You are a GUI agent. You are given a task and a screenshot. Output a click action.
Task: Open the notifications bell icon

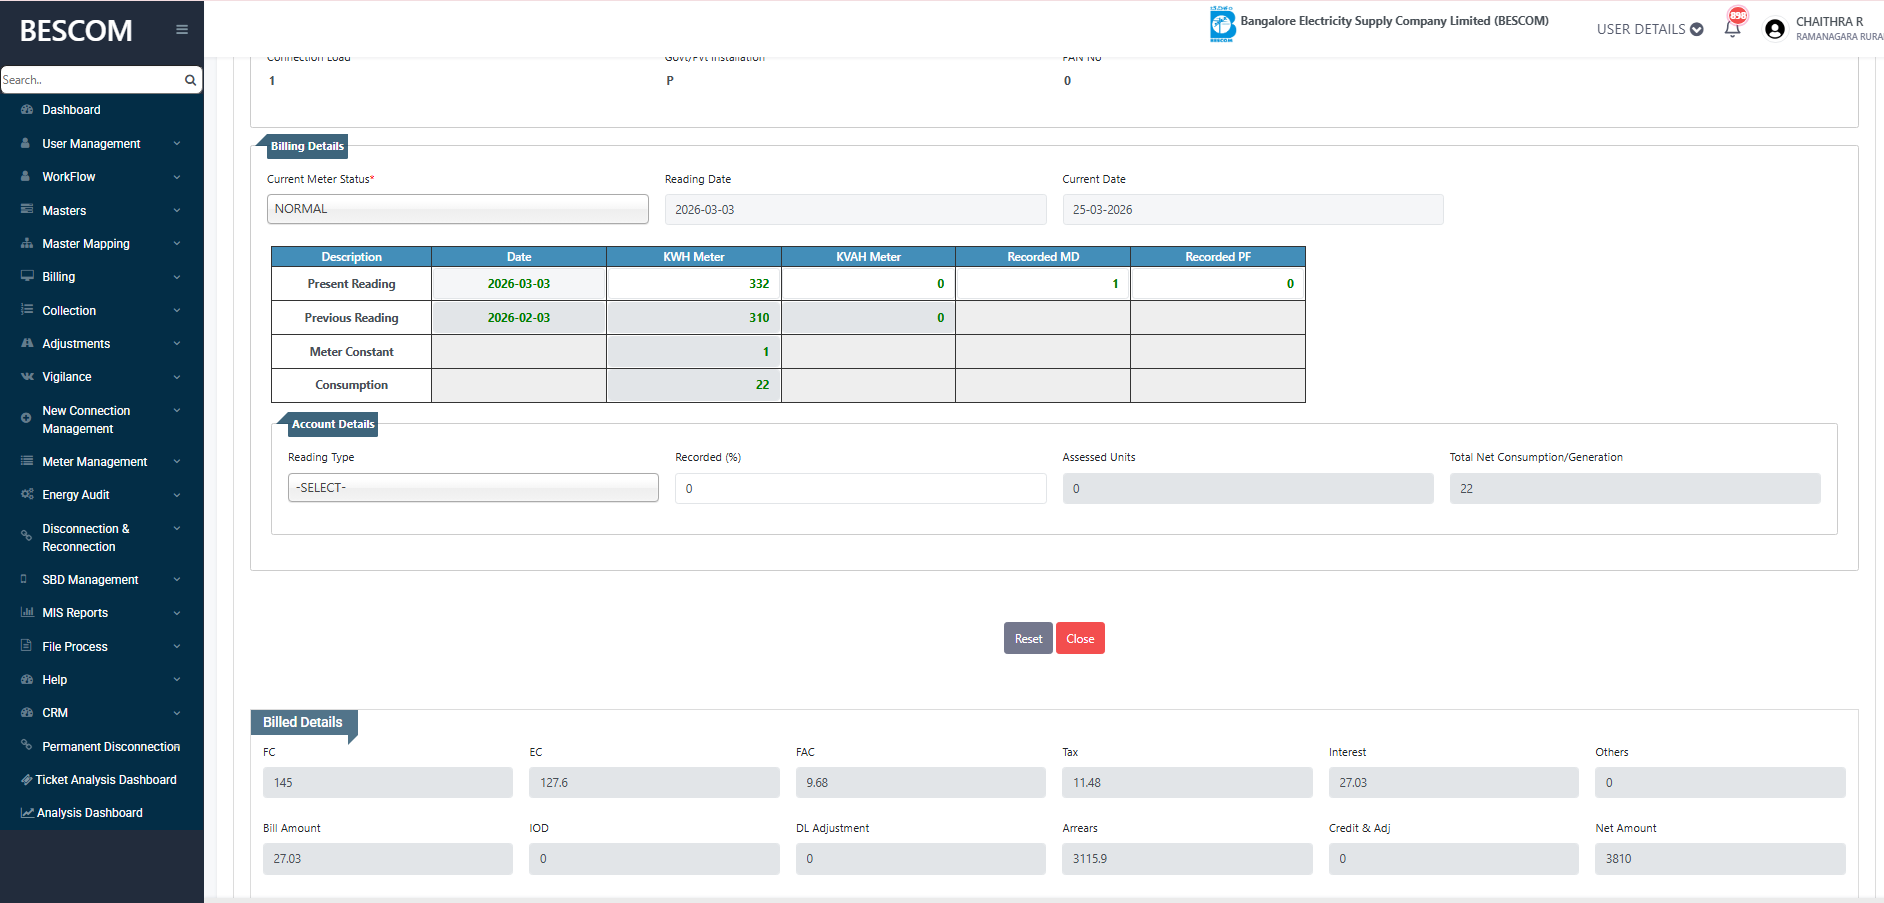[x=1733, y=28]
